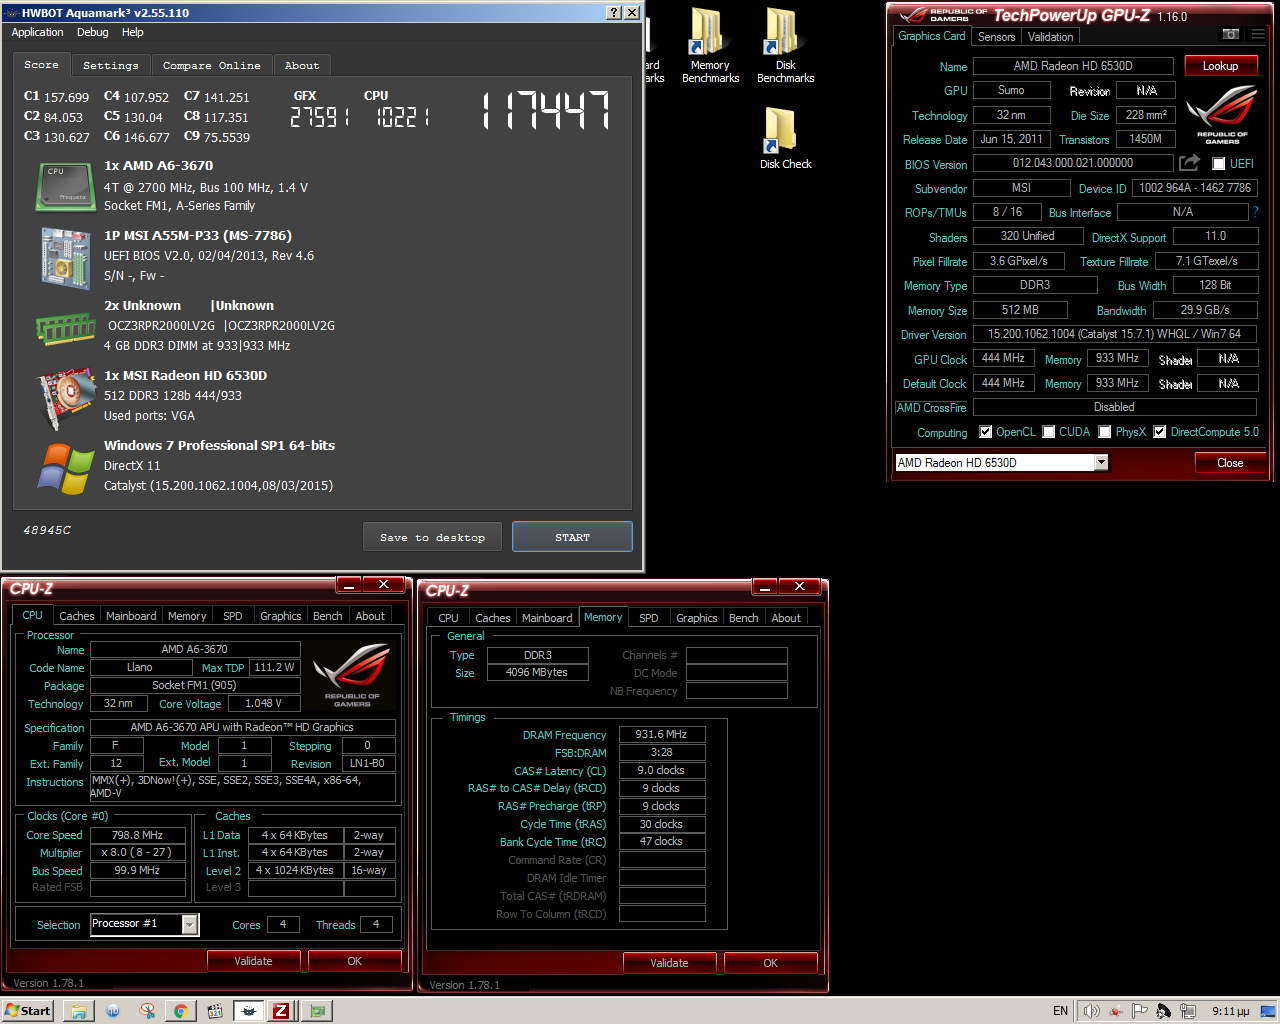Open Caches tab in left CPU-Z window
This screenshot has width=1280, height=1024.
click(x=77, y=616)
